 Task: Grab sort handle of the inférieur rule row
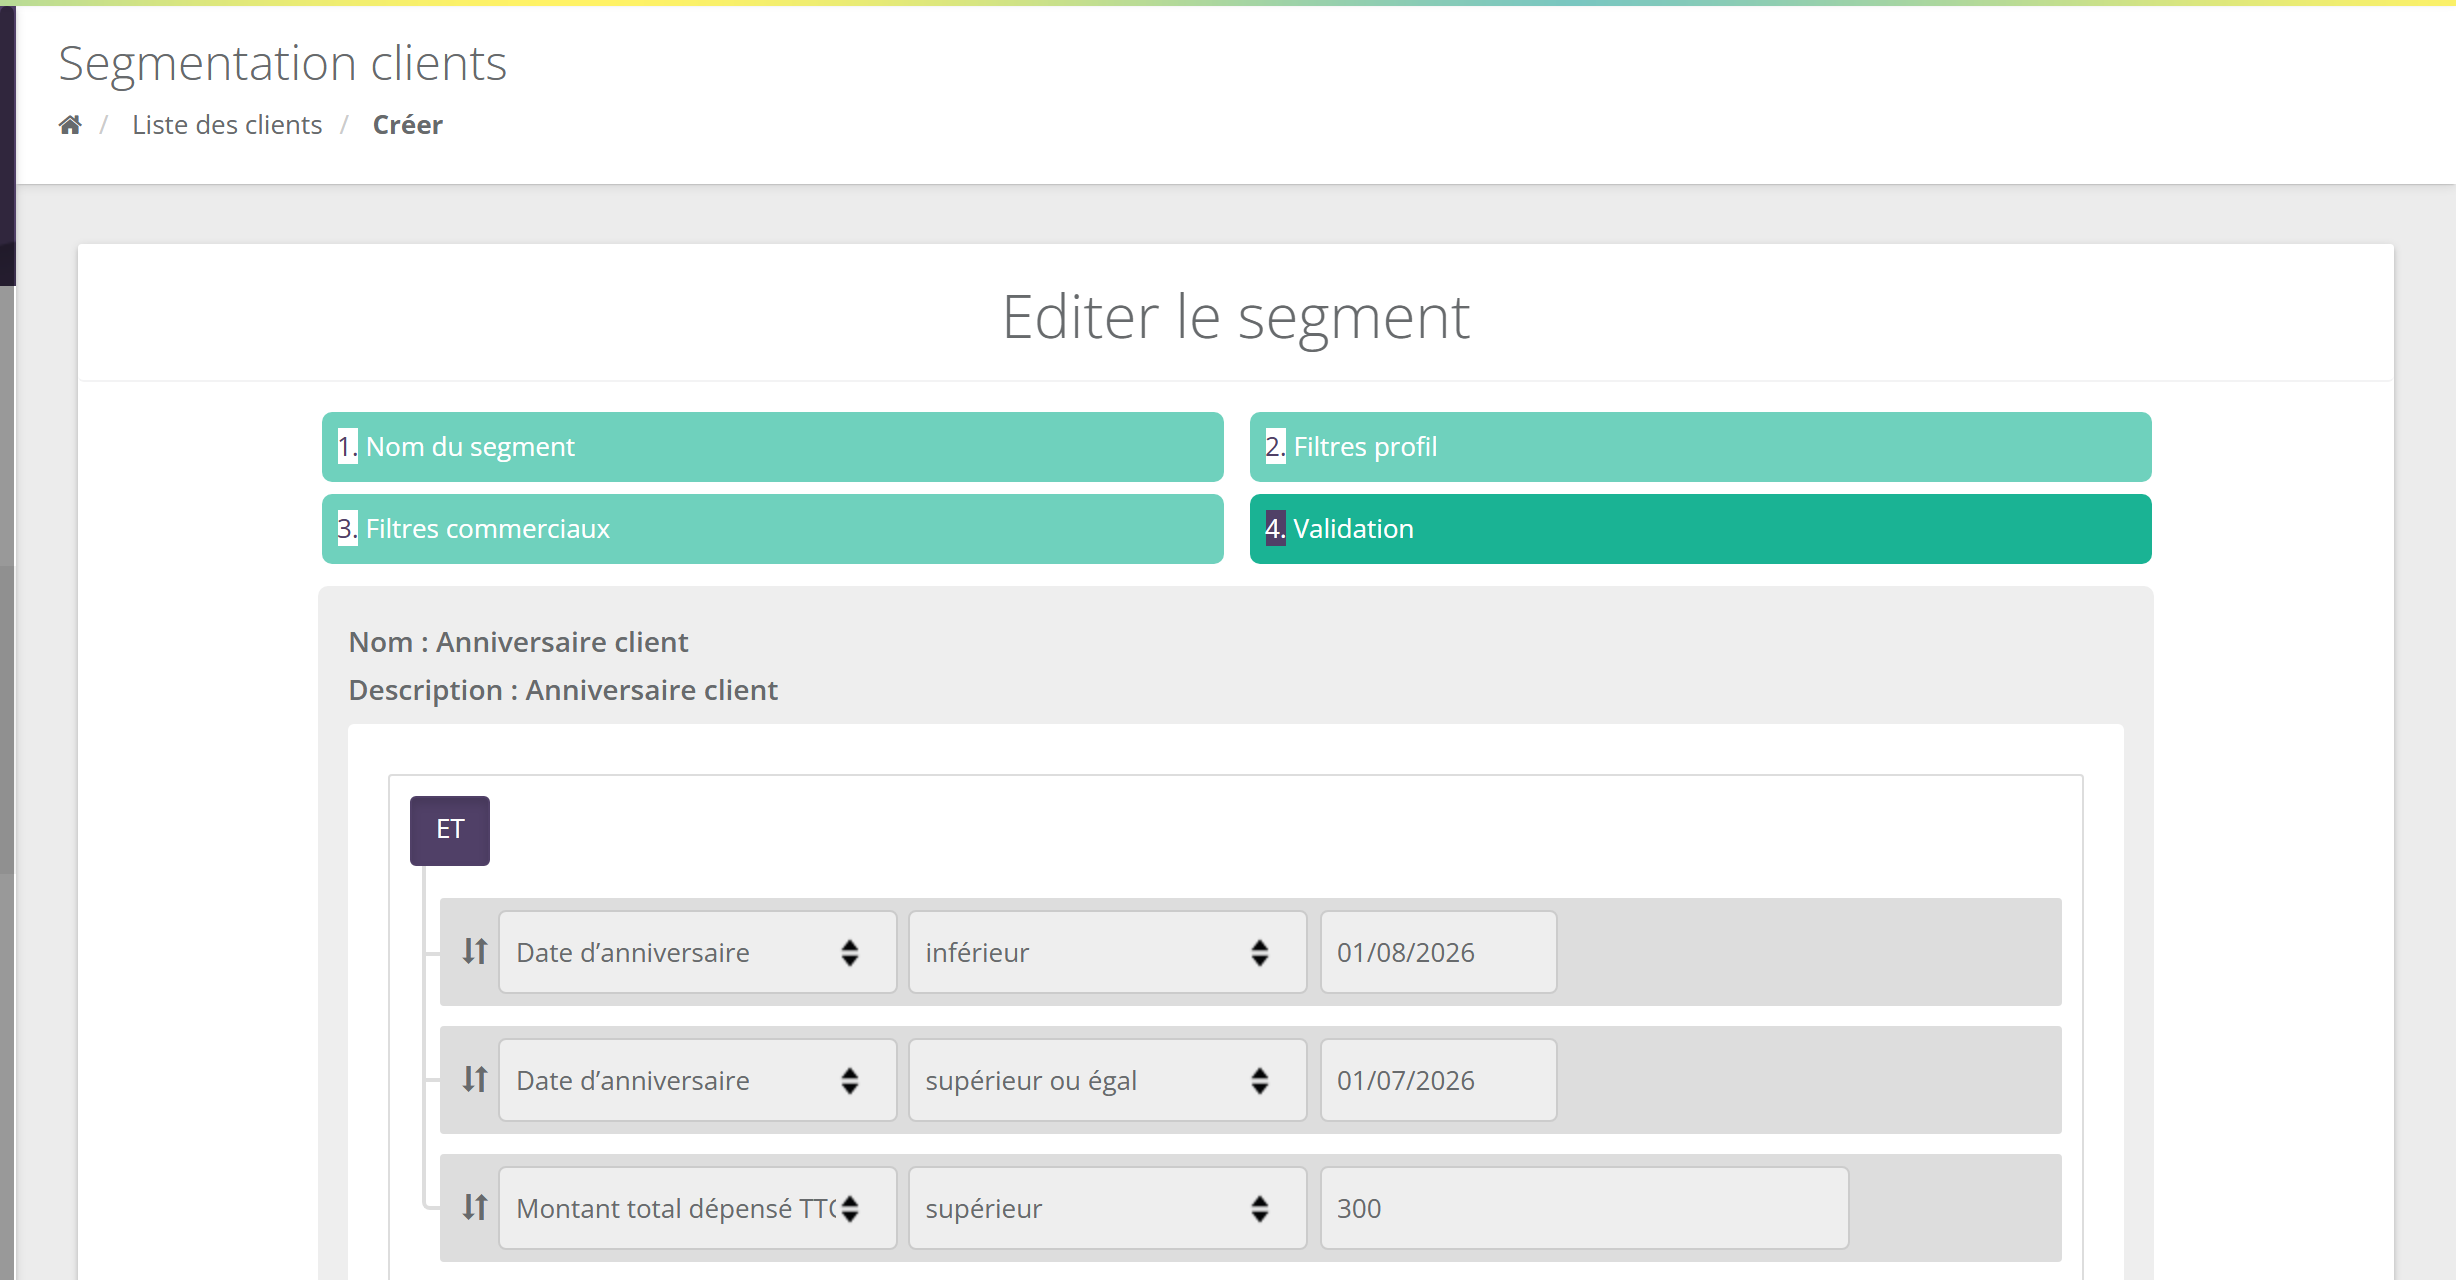pyautogui.click(x=475, y=951)
